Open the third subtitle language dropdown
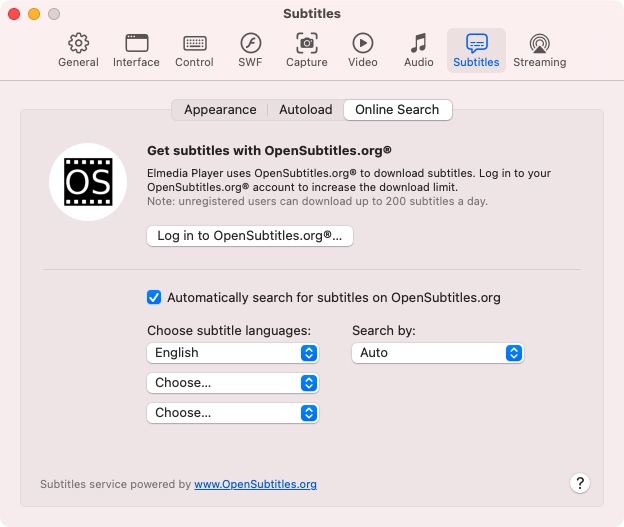 click(233, 413)
